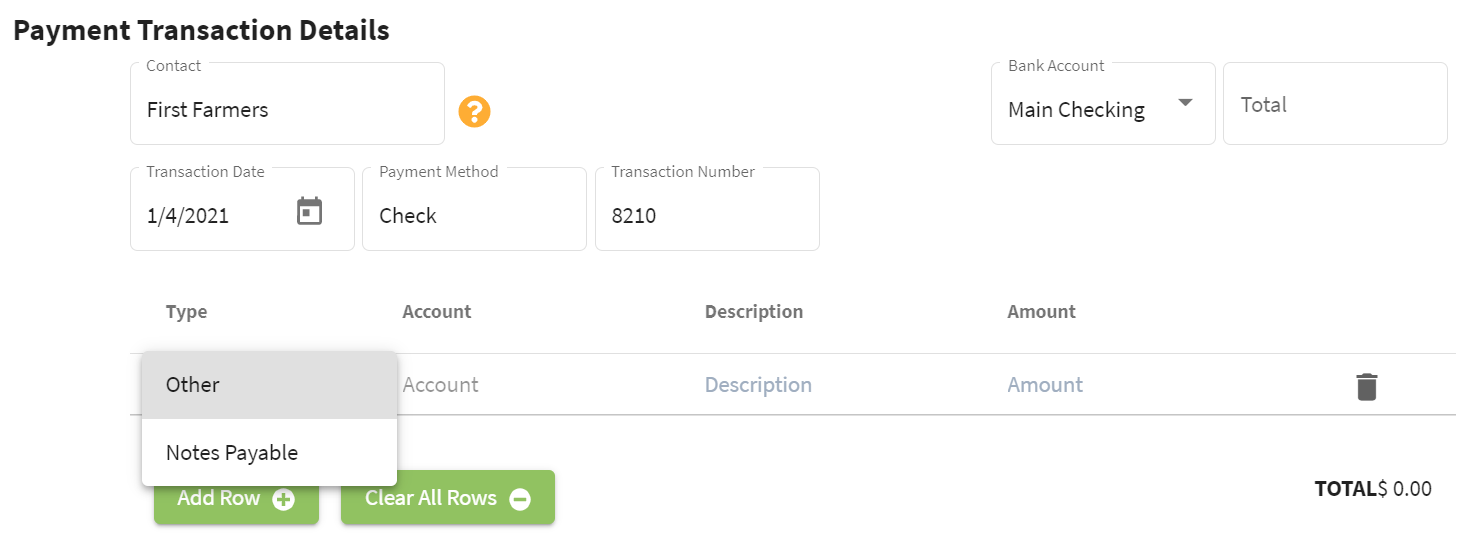Open the Main Checking bank account selector
The height and width of the screenshot is (537, 1476).
[x=1103, y=104]
